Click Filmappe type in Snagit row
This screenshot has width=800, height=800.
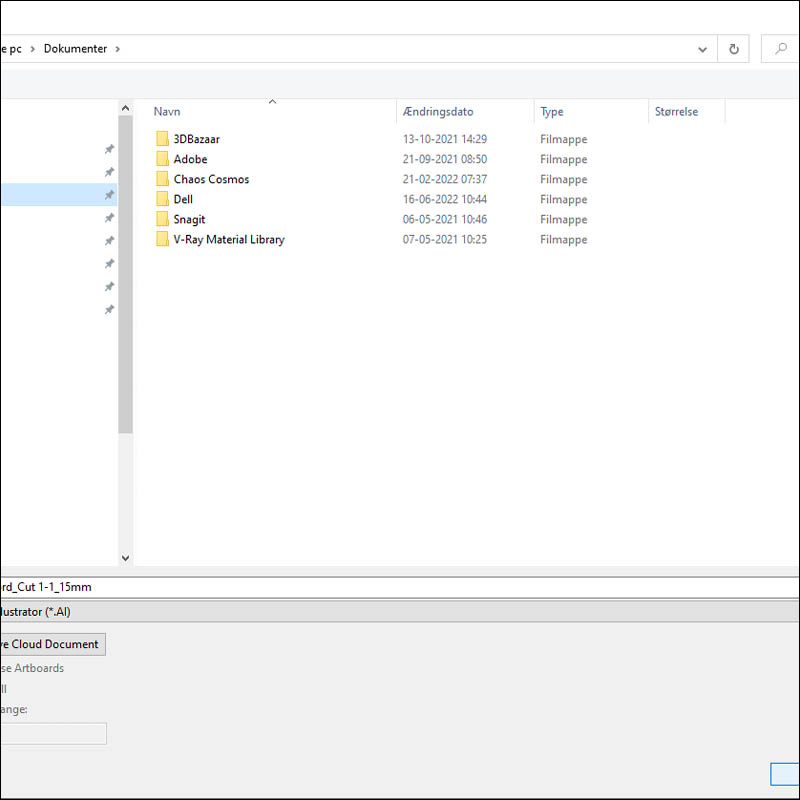click(x=564, y=220)
